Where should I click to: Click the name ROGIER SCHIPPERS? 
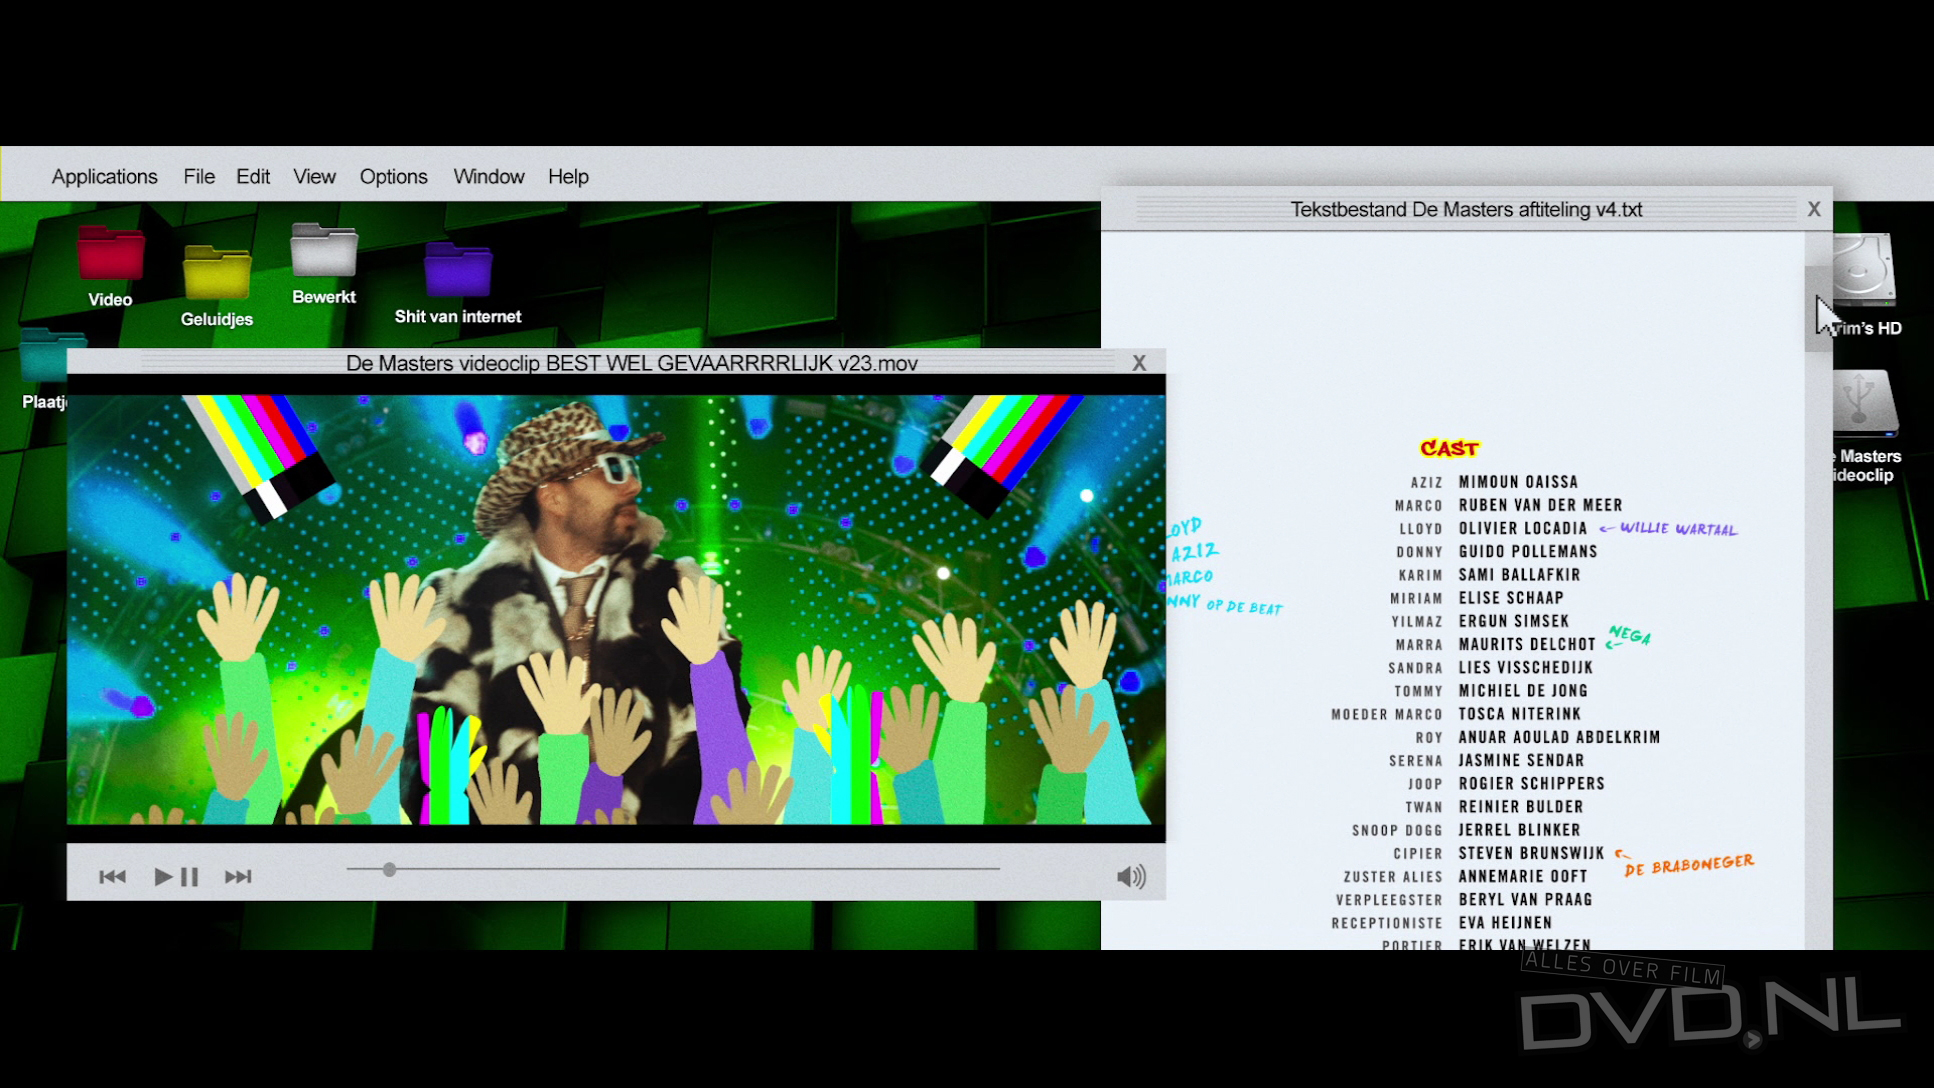pos(1531,784)
